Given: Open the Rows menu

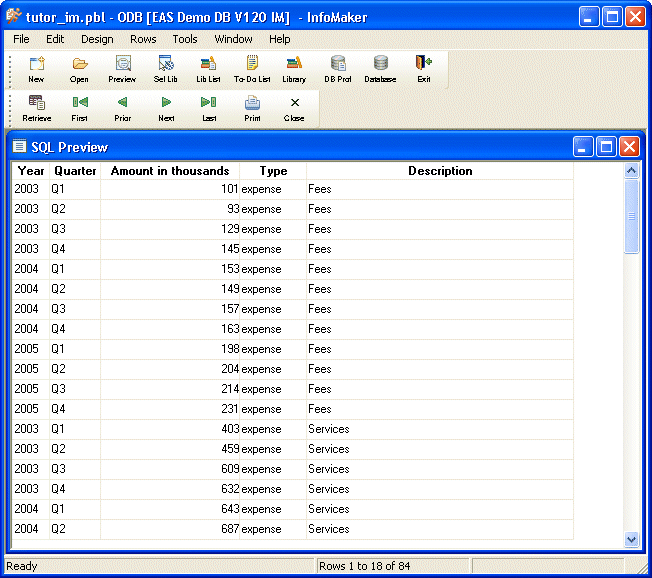Looking at the screenshot, I should pyautogui.click(x=143, y=39).
